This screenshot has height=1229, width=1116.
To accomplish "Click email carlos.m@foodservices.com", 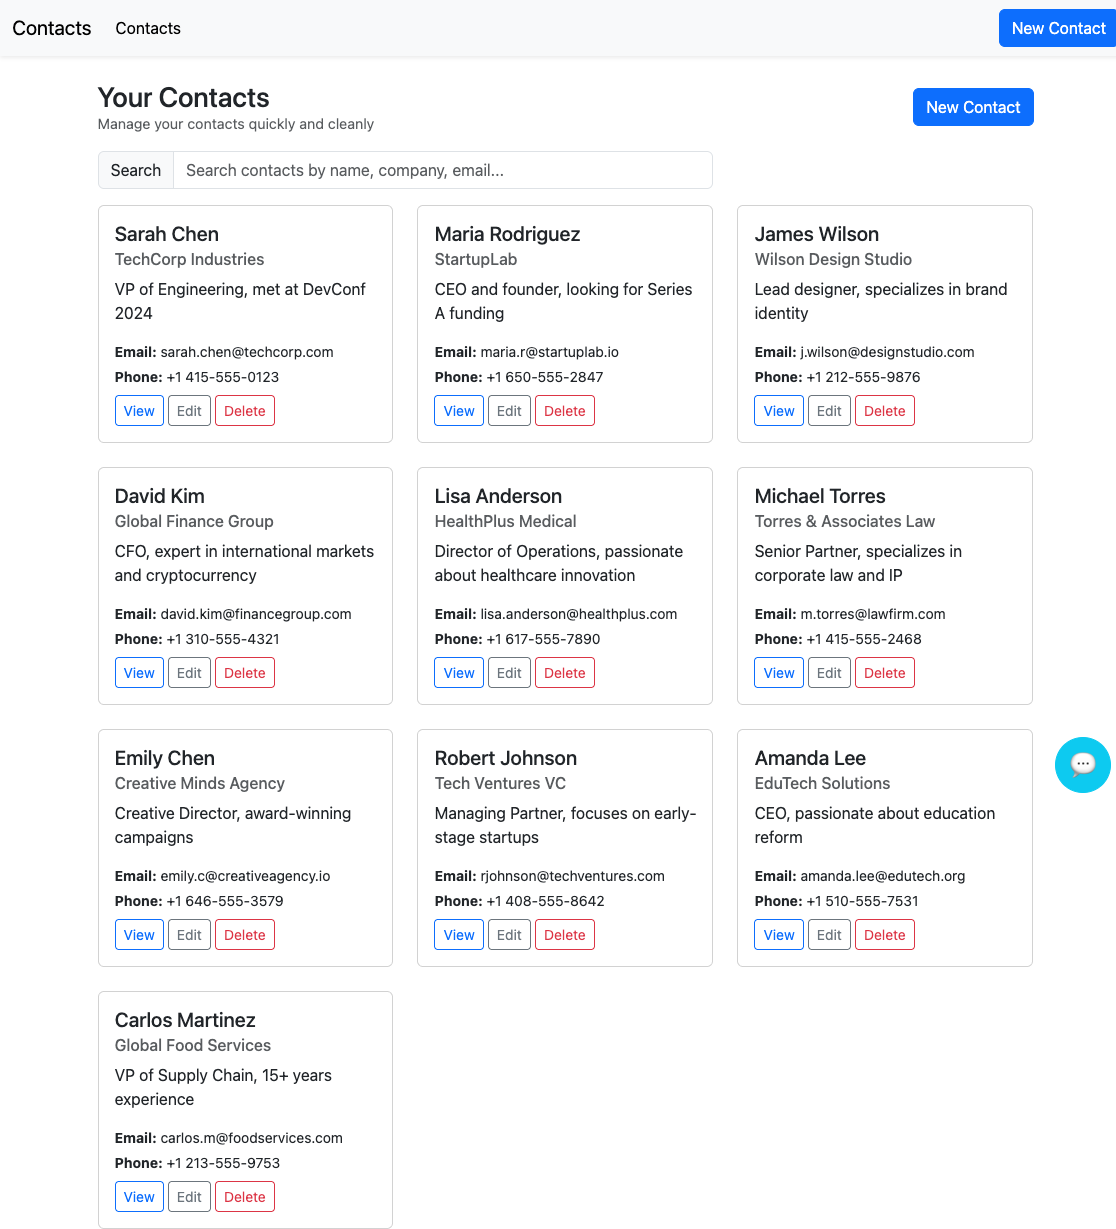I will click(x=252, y=1138).
